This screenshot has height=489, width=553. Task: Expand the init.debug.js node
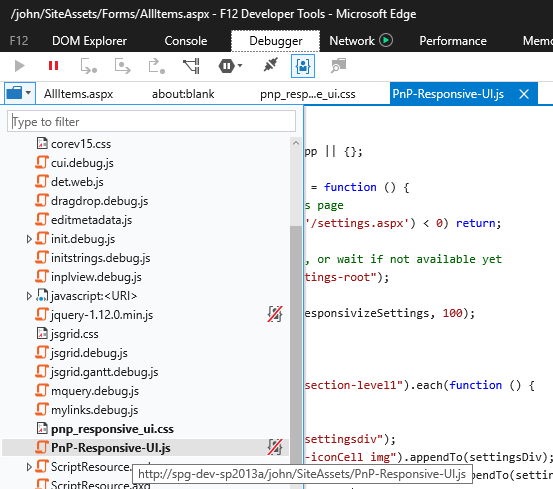pyautogui.click(x=29, y=239)
